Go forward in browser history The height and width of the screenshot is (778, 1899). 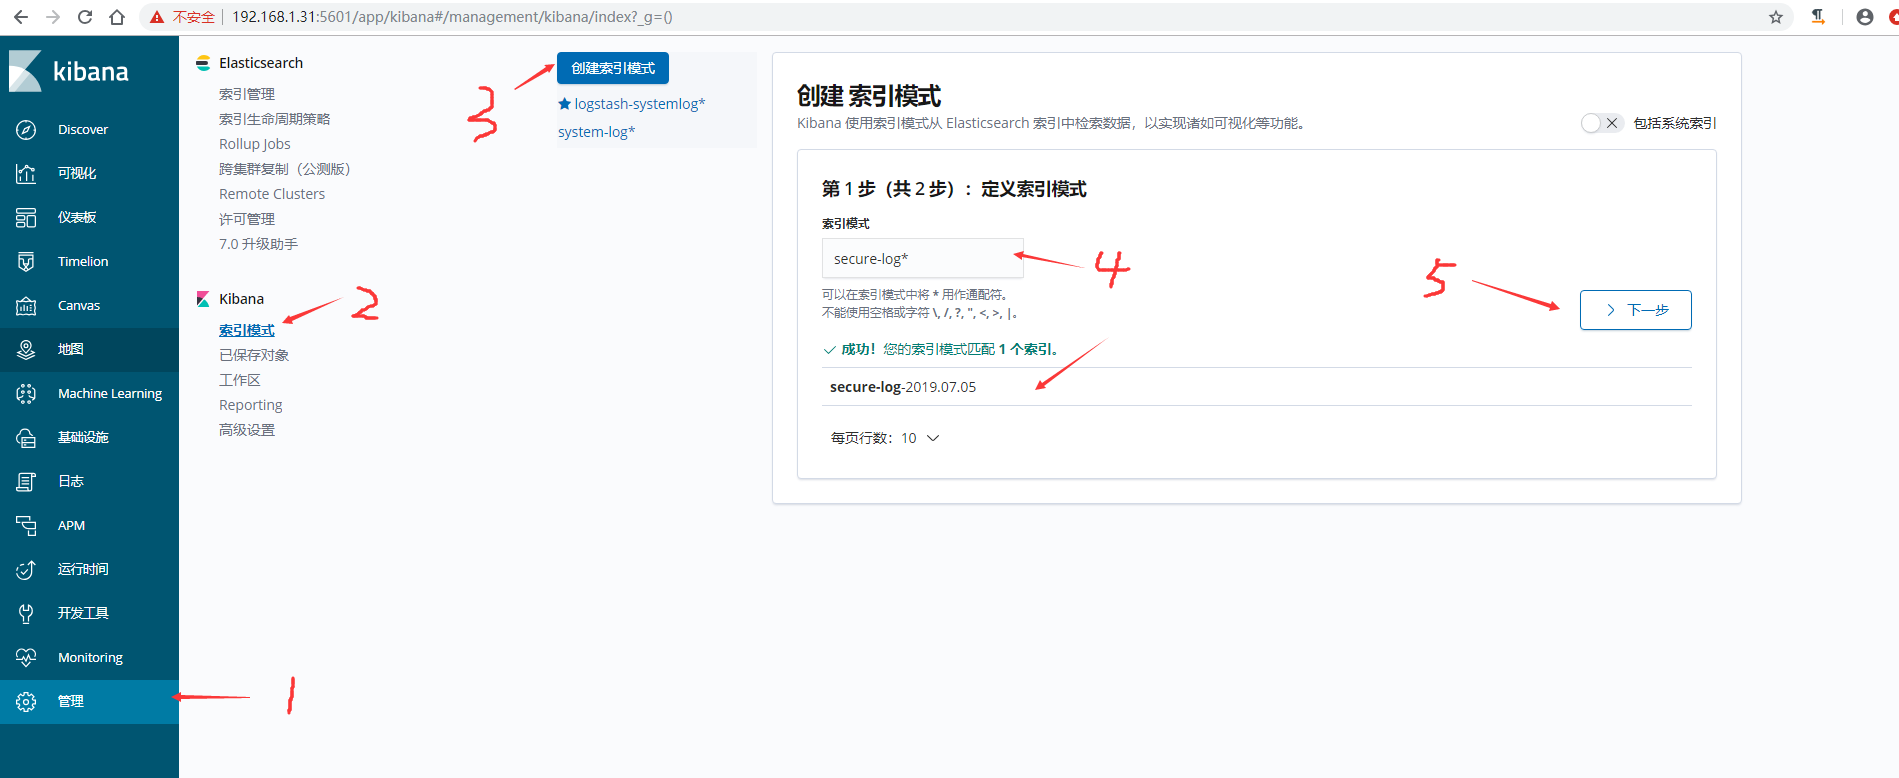point(53,17)
